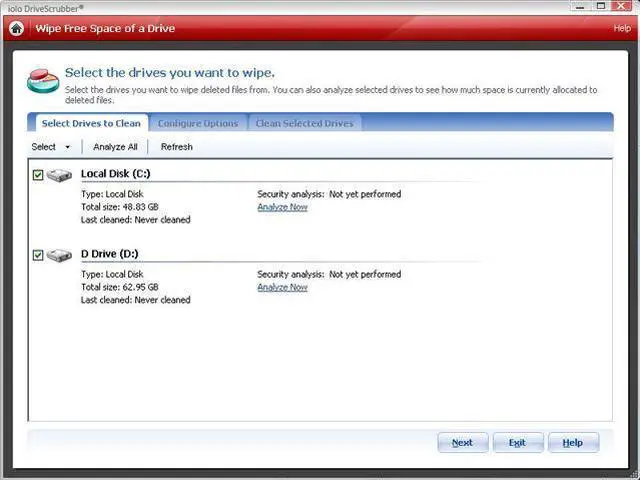Select the Local Disk (C:) title
Image resolution: width=640 pixels, height=480 pixels.
(x=116, y=173)
